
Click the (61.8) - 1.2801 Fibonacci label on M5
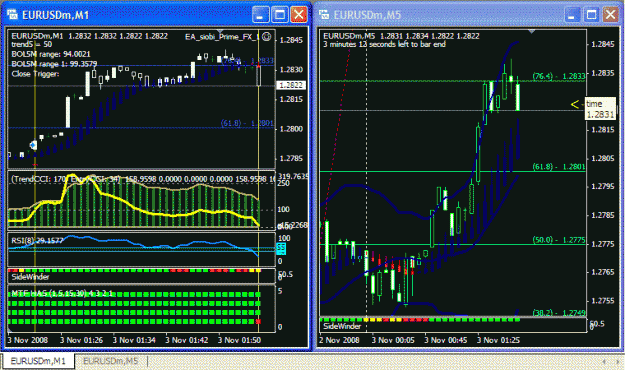click(559, 167)
